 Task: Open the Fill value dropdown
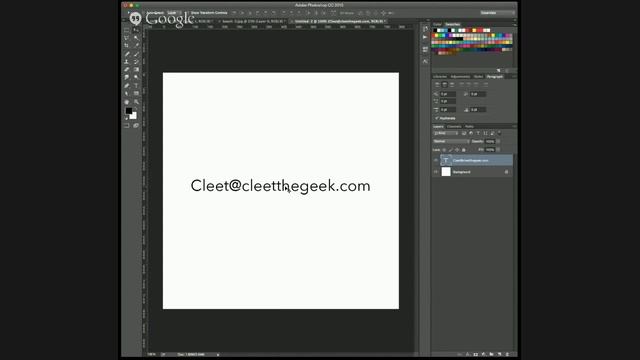pyautogui.click(x=498, y=150)
